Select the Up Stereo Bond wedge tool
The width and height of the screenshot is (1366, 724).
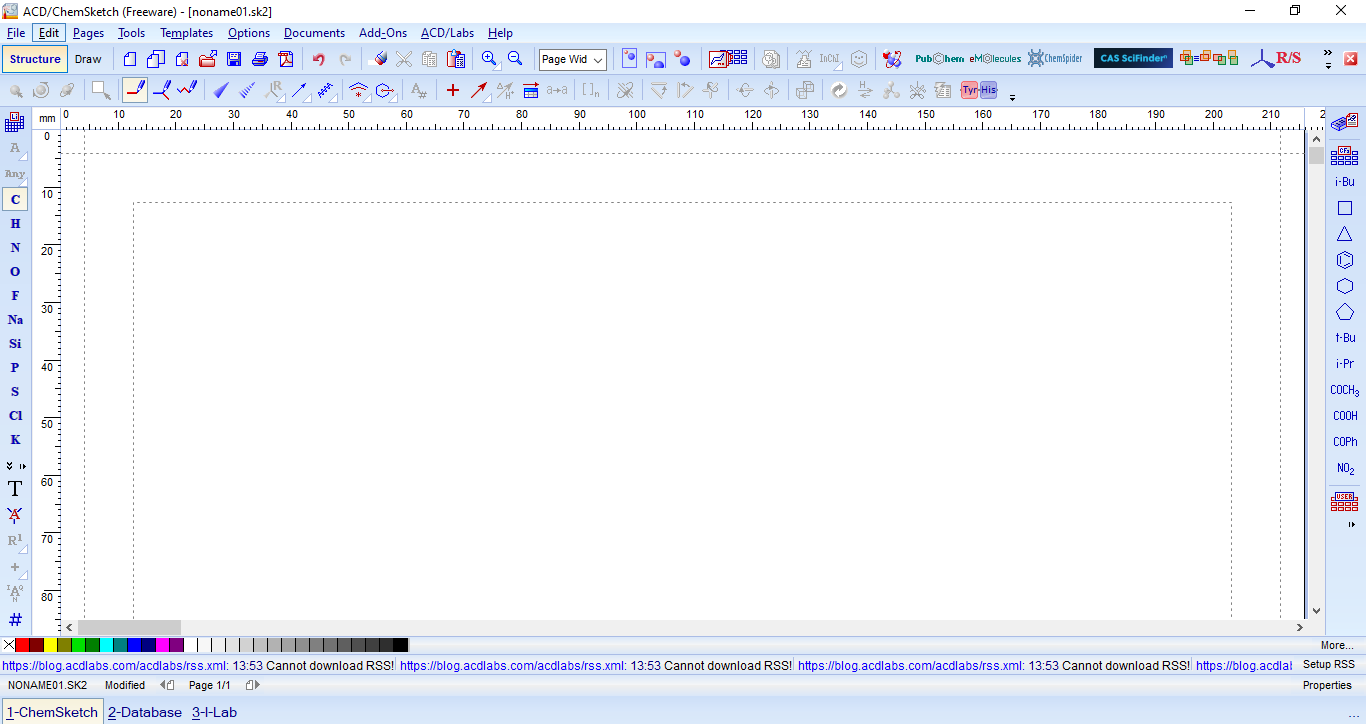tap(221, 90)
